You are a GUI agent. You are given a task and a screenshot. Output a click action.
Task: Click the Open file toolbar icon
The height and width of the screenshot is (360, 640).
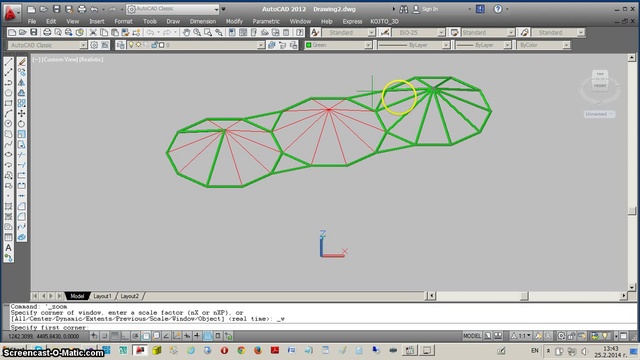23,32
